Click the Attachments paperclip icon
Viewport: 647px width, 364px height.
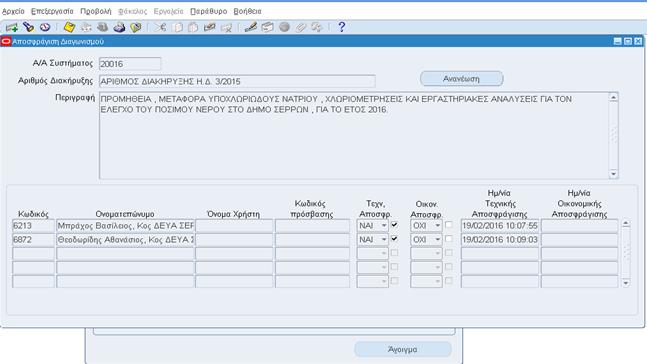(301, 27)
